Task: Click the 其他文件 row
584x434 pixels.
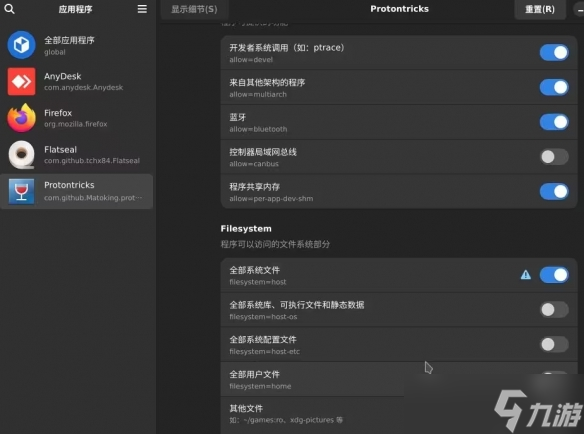Action: 399,414
